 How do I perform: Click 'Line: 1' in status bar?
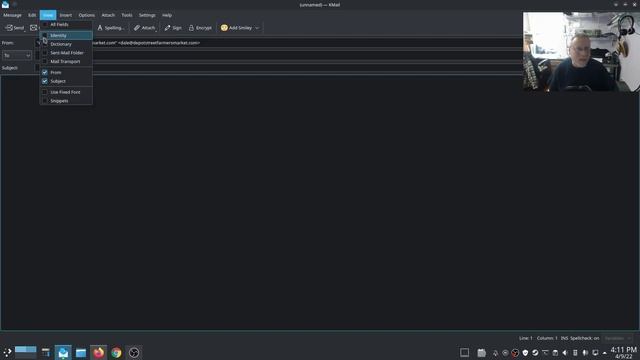tap(526, 338)
